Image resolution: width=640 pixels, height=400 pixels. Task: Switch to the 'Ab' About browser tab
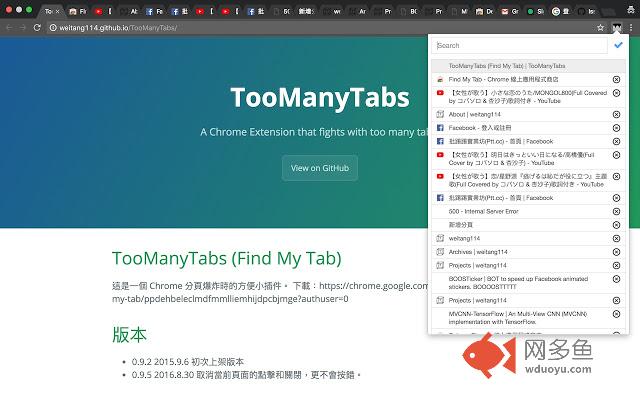[x=130, y=11]
